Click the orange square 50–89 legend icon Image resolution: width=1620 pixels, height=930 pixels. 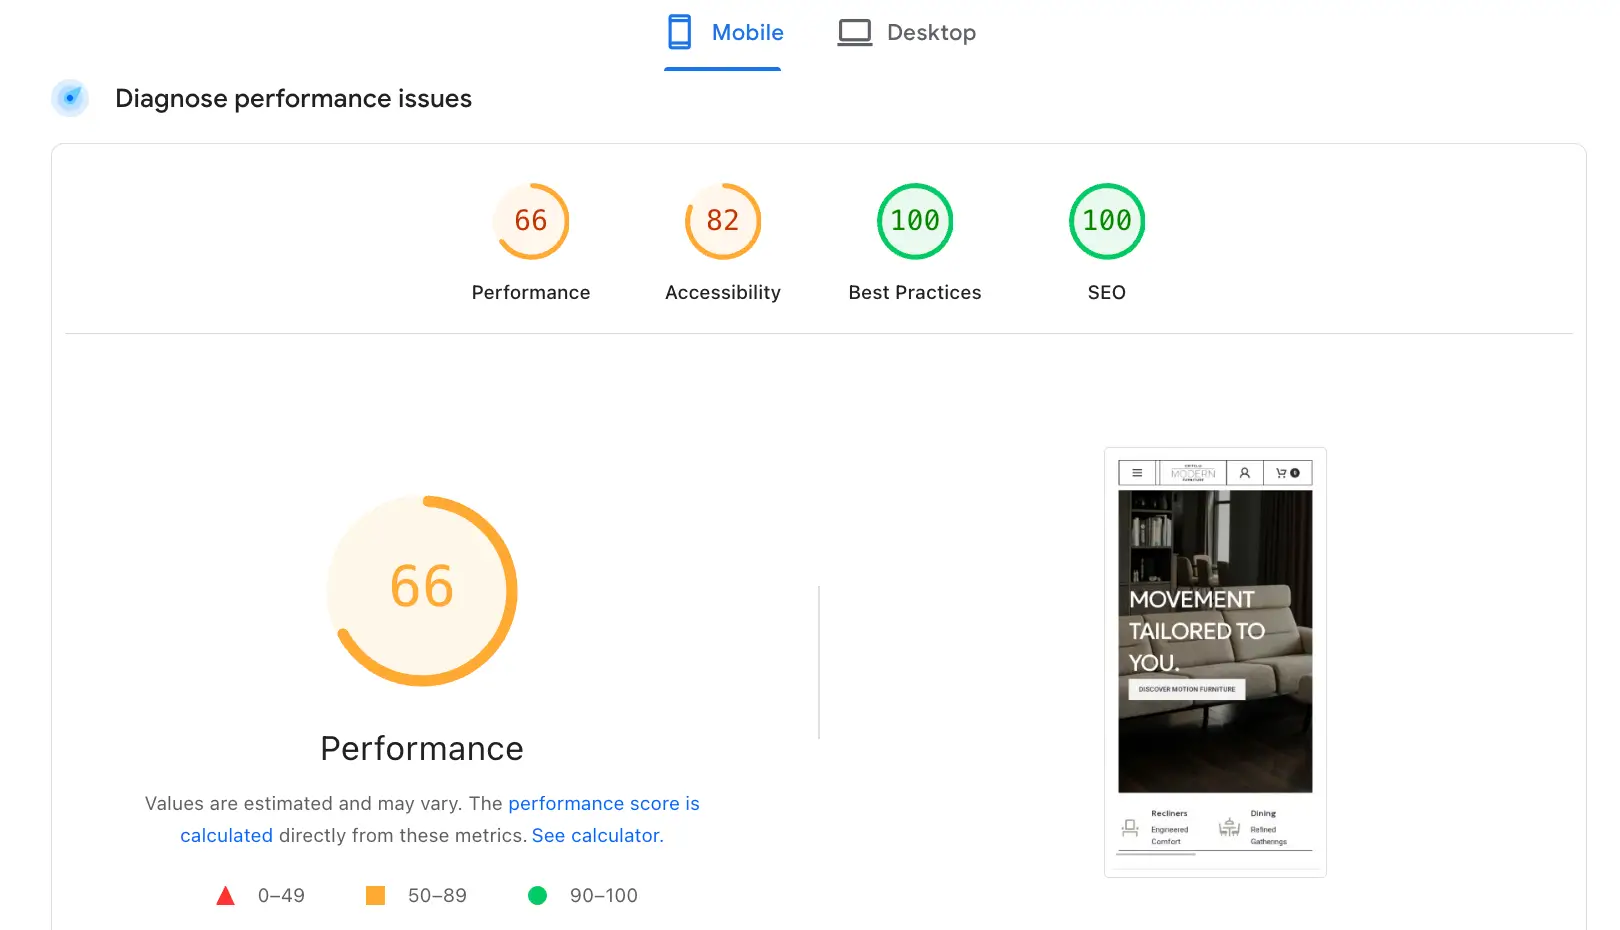(375, 896)
